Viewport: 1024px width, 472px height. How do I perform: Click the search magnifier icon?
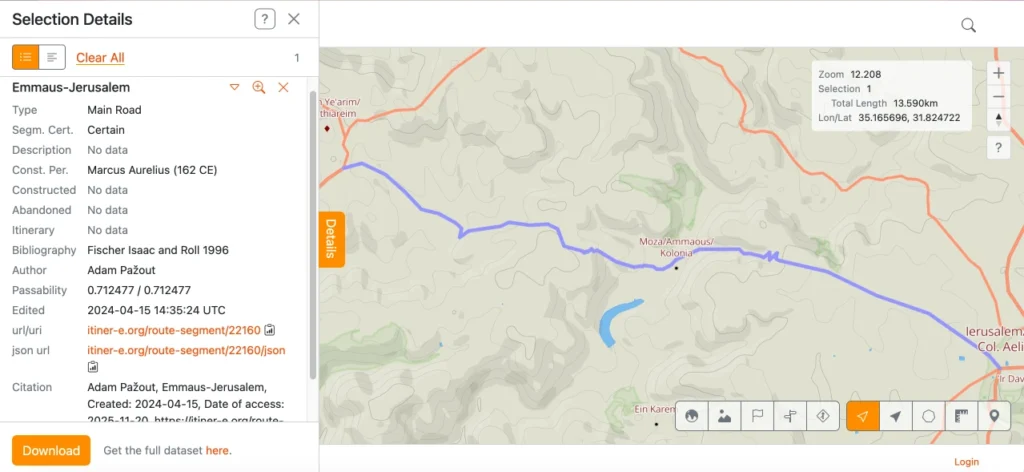(x=968, y=25)
